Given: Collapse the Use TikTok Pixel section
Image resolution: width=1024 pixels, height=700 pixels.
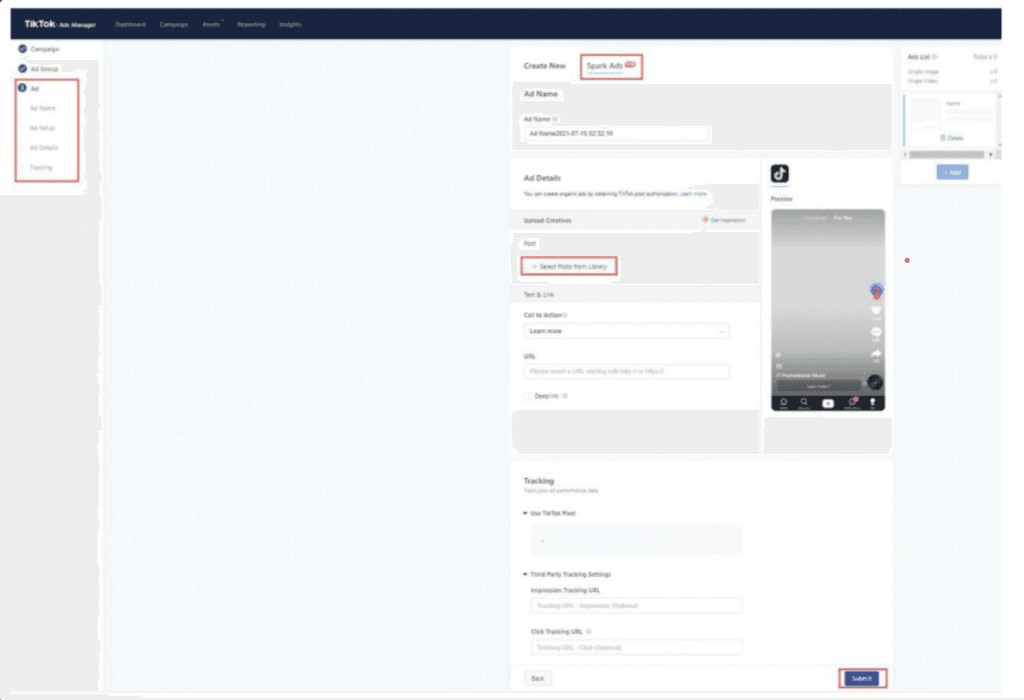Looking at the screenshot, I should [x=526, y=513].
